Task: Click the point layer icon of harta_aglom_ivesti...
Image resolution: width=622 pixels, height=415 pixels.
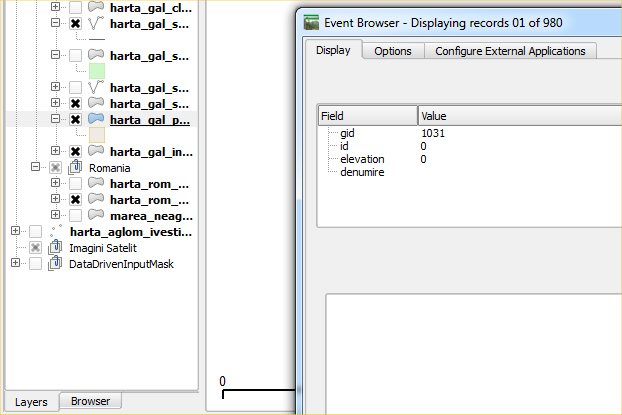Action: tap(56, 231)
